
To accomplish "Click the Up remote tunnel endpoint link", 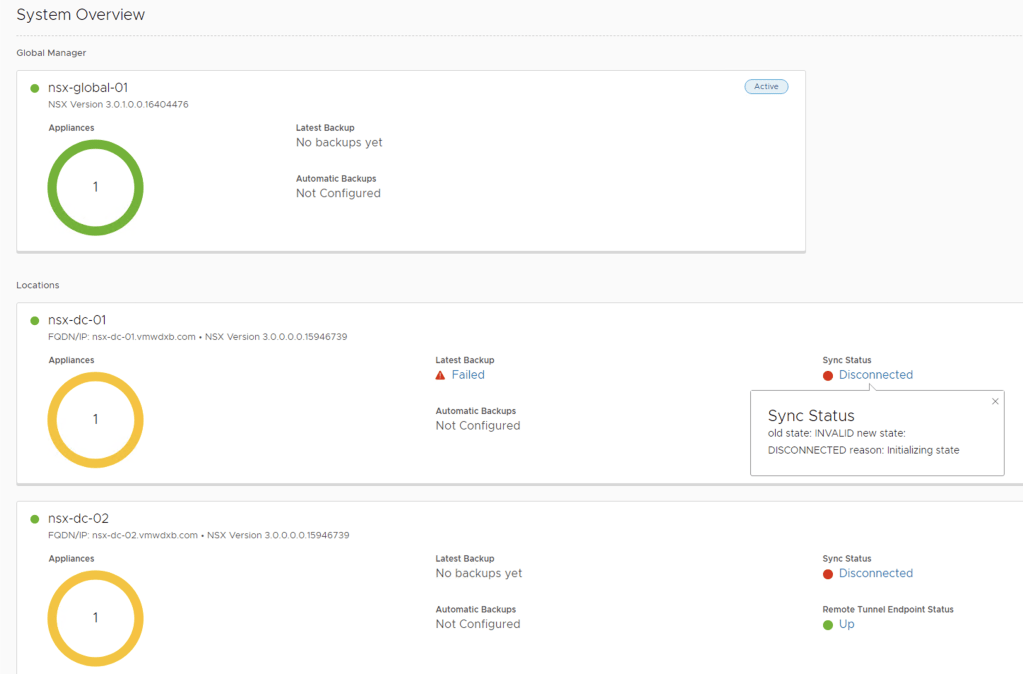I will point(846,624).
